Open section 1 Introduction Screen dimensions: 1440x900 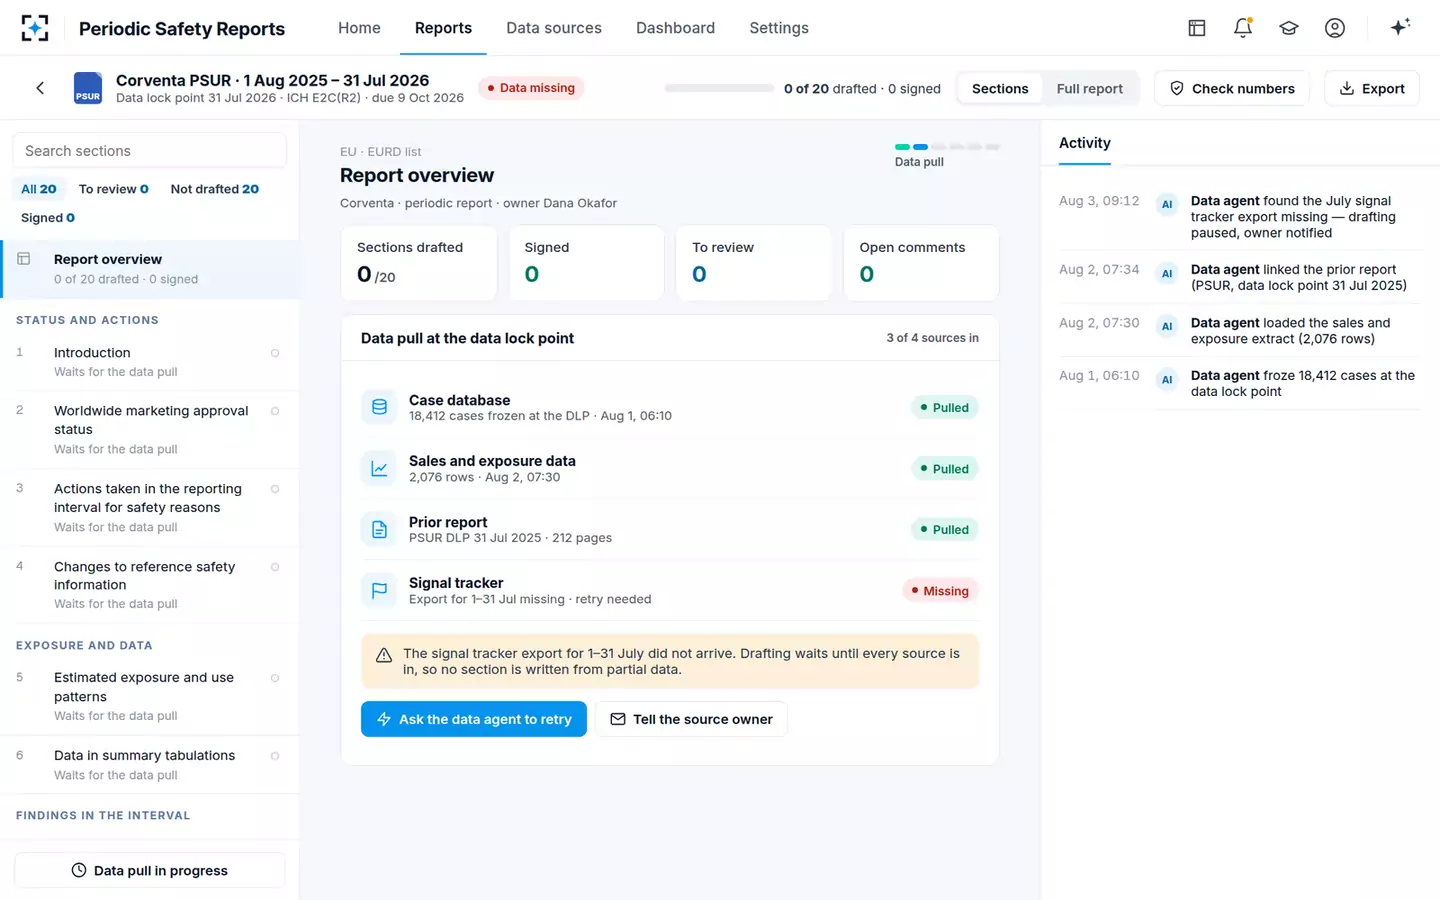150,362
